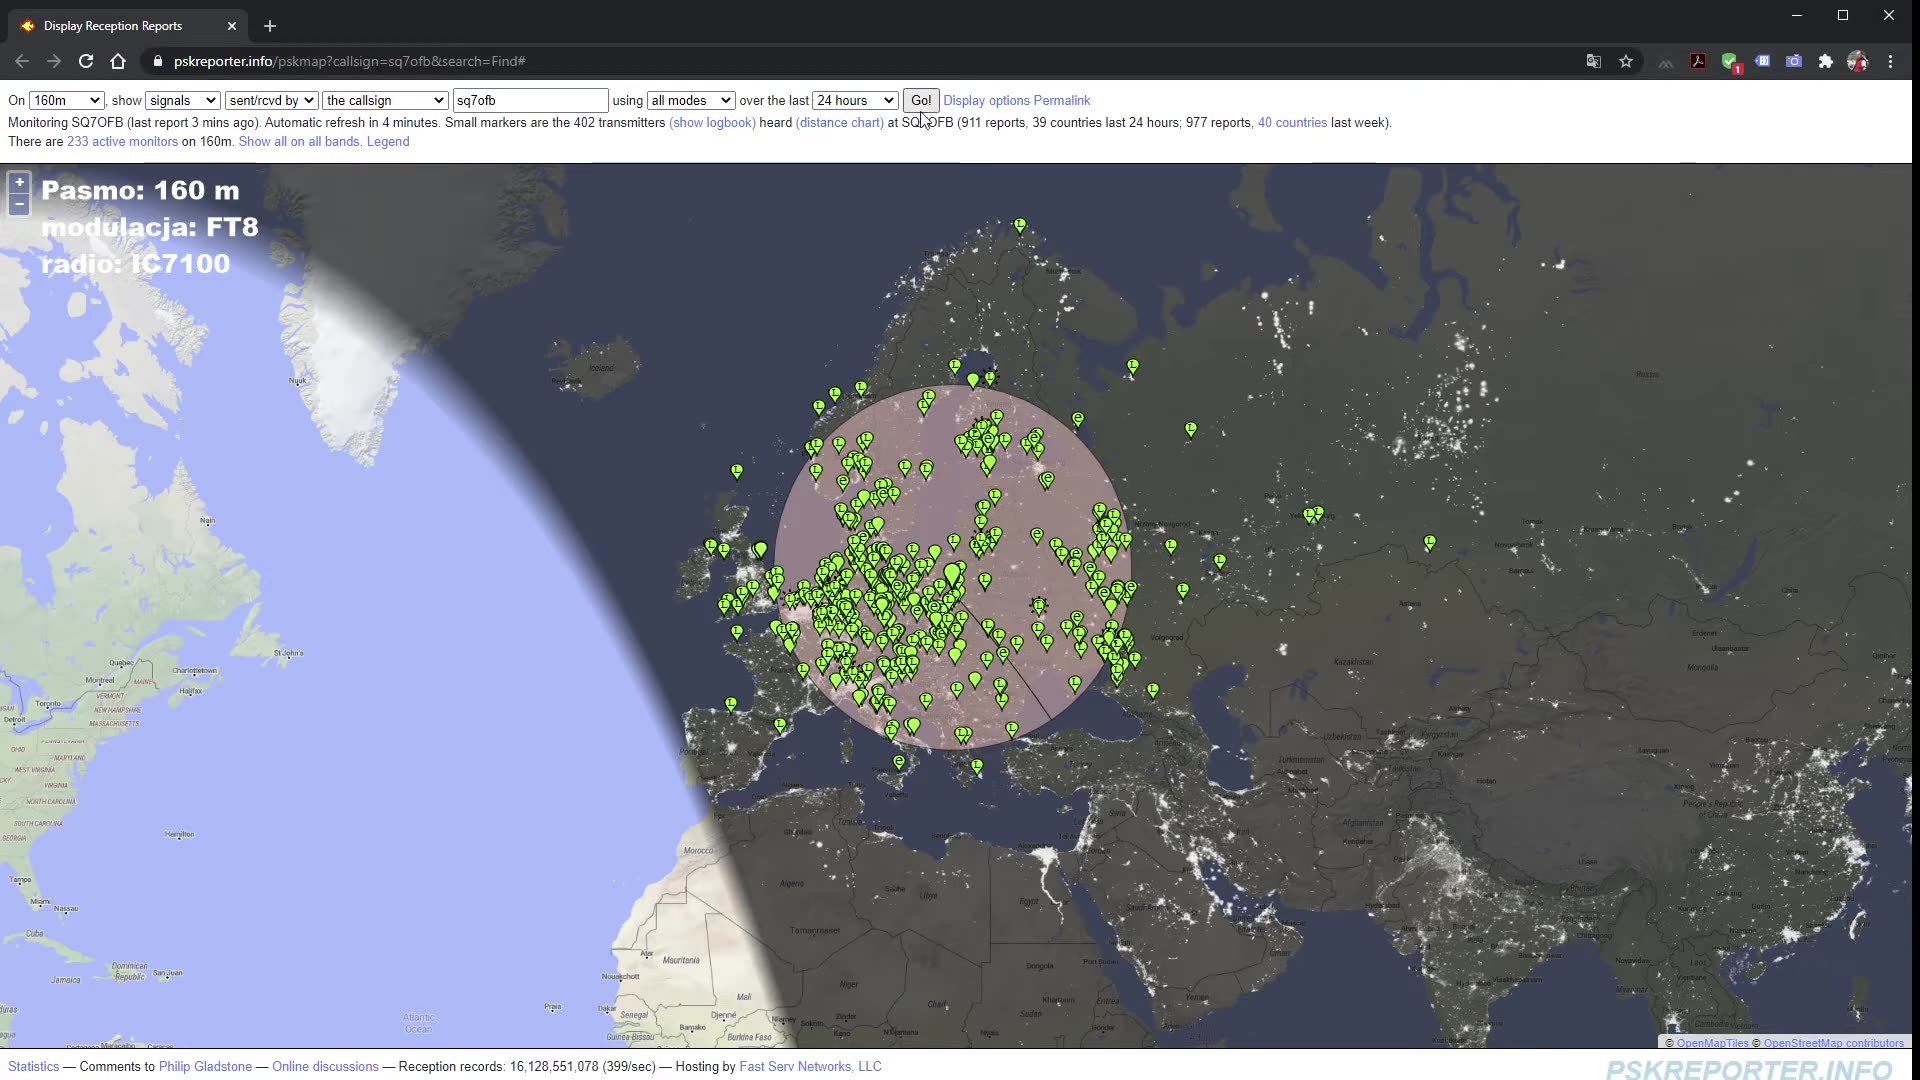Image resolution: width=1920 pixels, height=1080 pixels.
Task: Switch to Display Reception Reports tab
Action: pyautogui.click(x=112, y=26)
